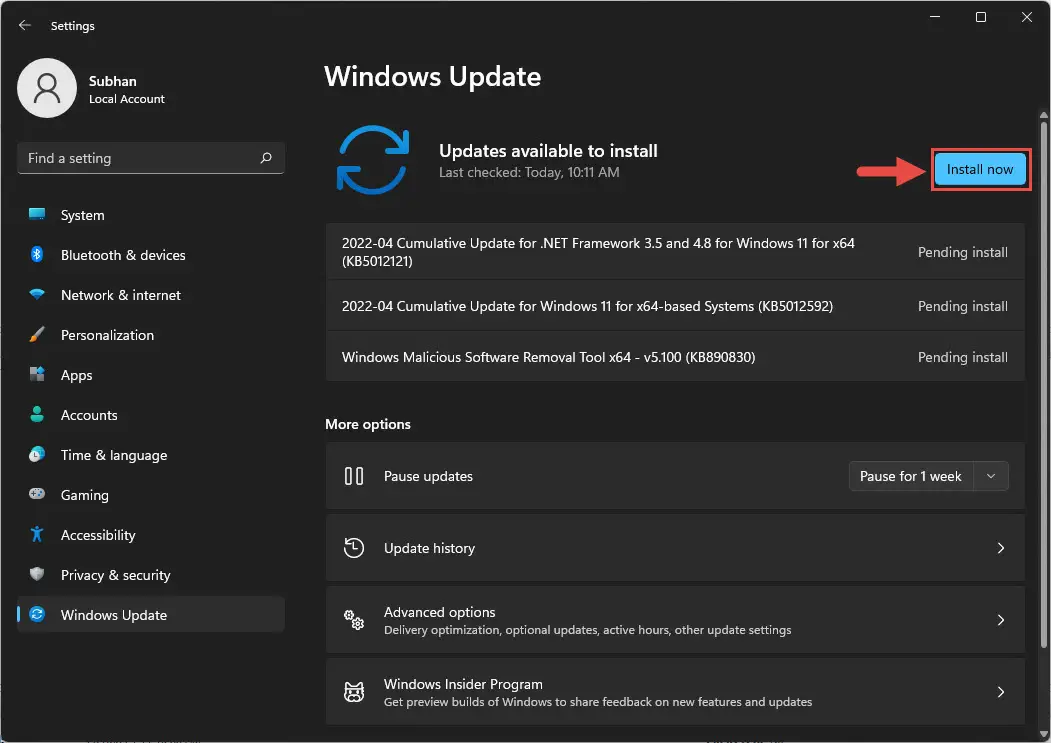Click the Malicious Software Removal Tool entry
The width and height of the screenshot is (1051, 743).
pyautogui.click(x=675, y=357)
